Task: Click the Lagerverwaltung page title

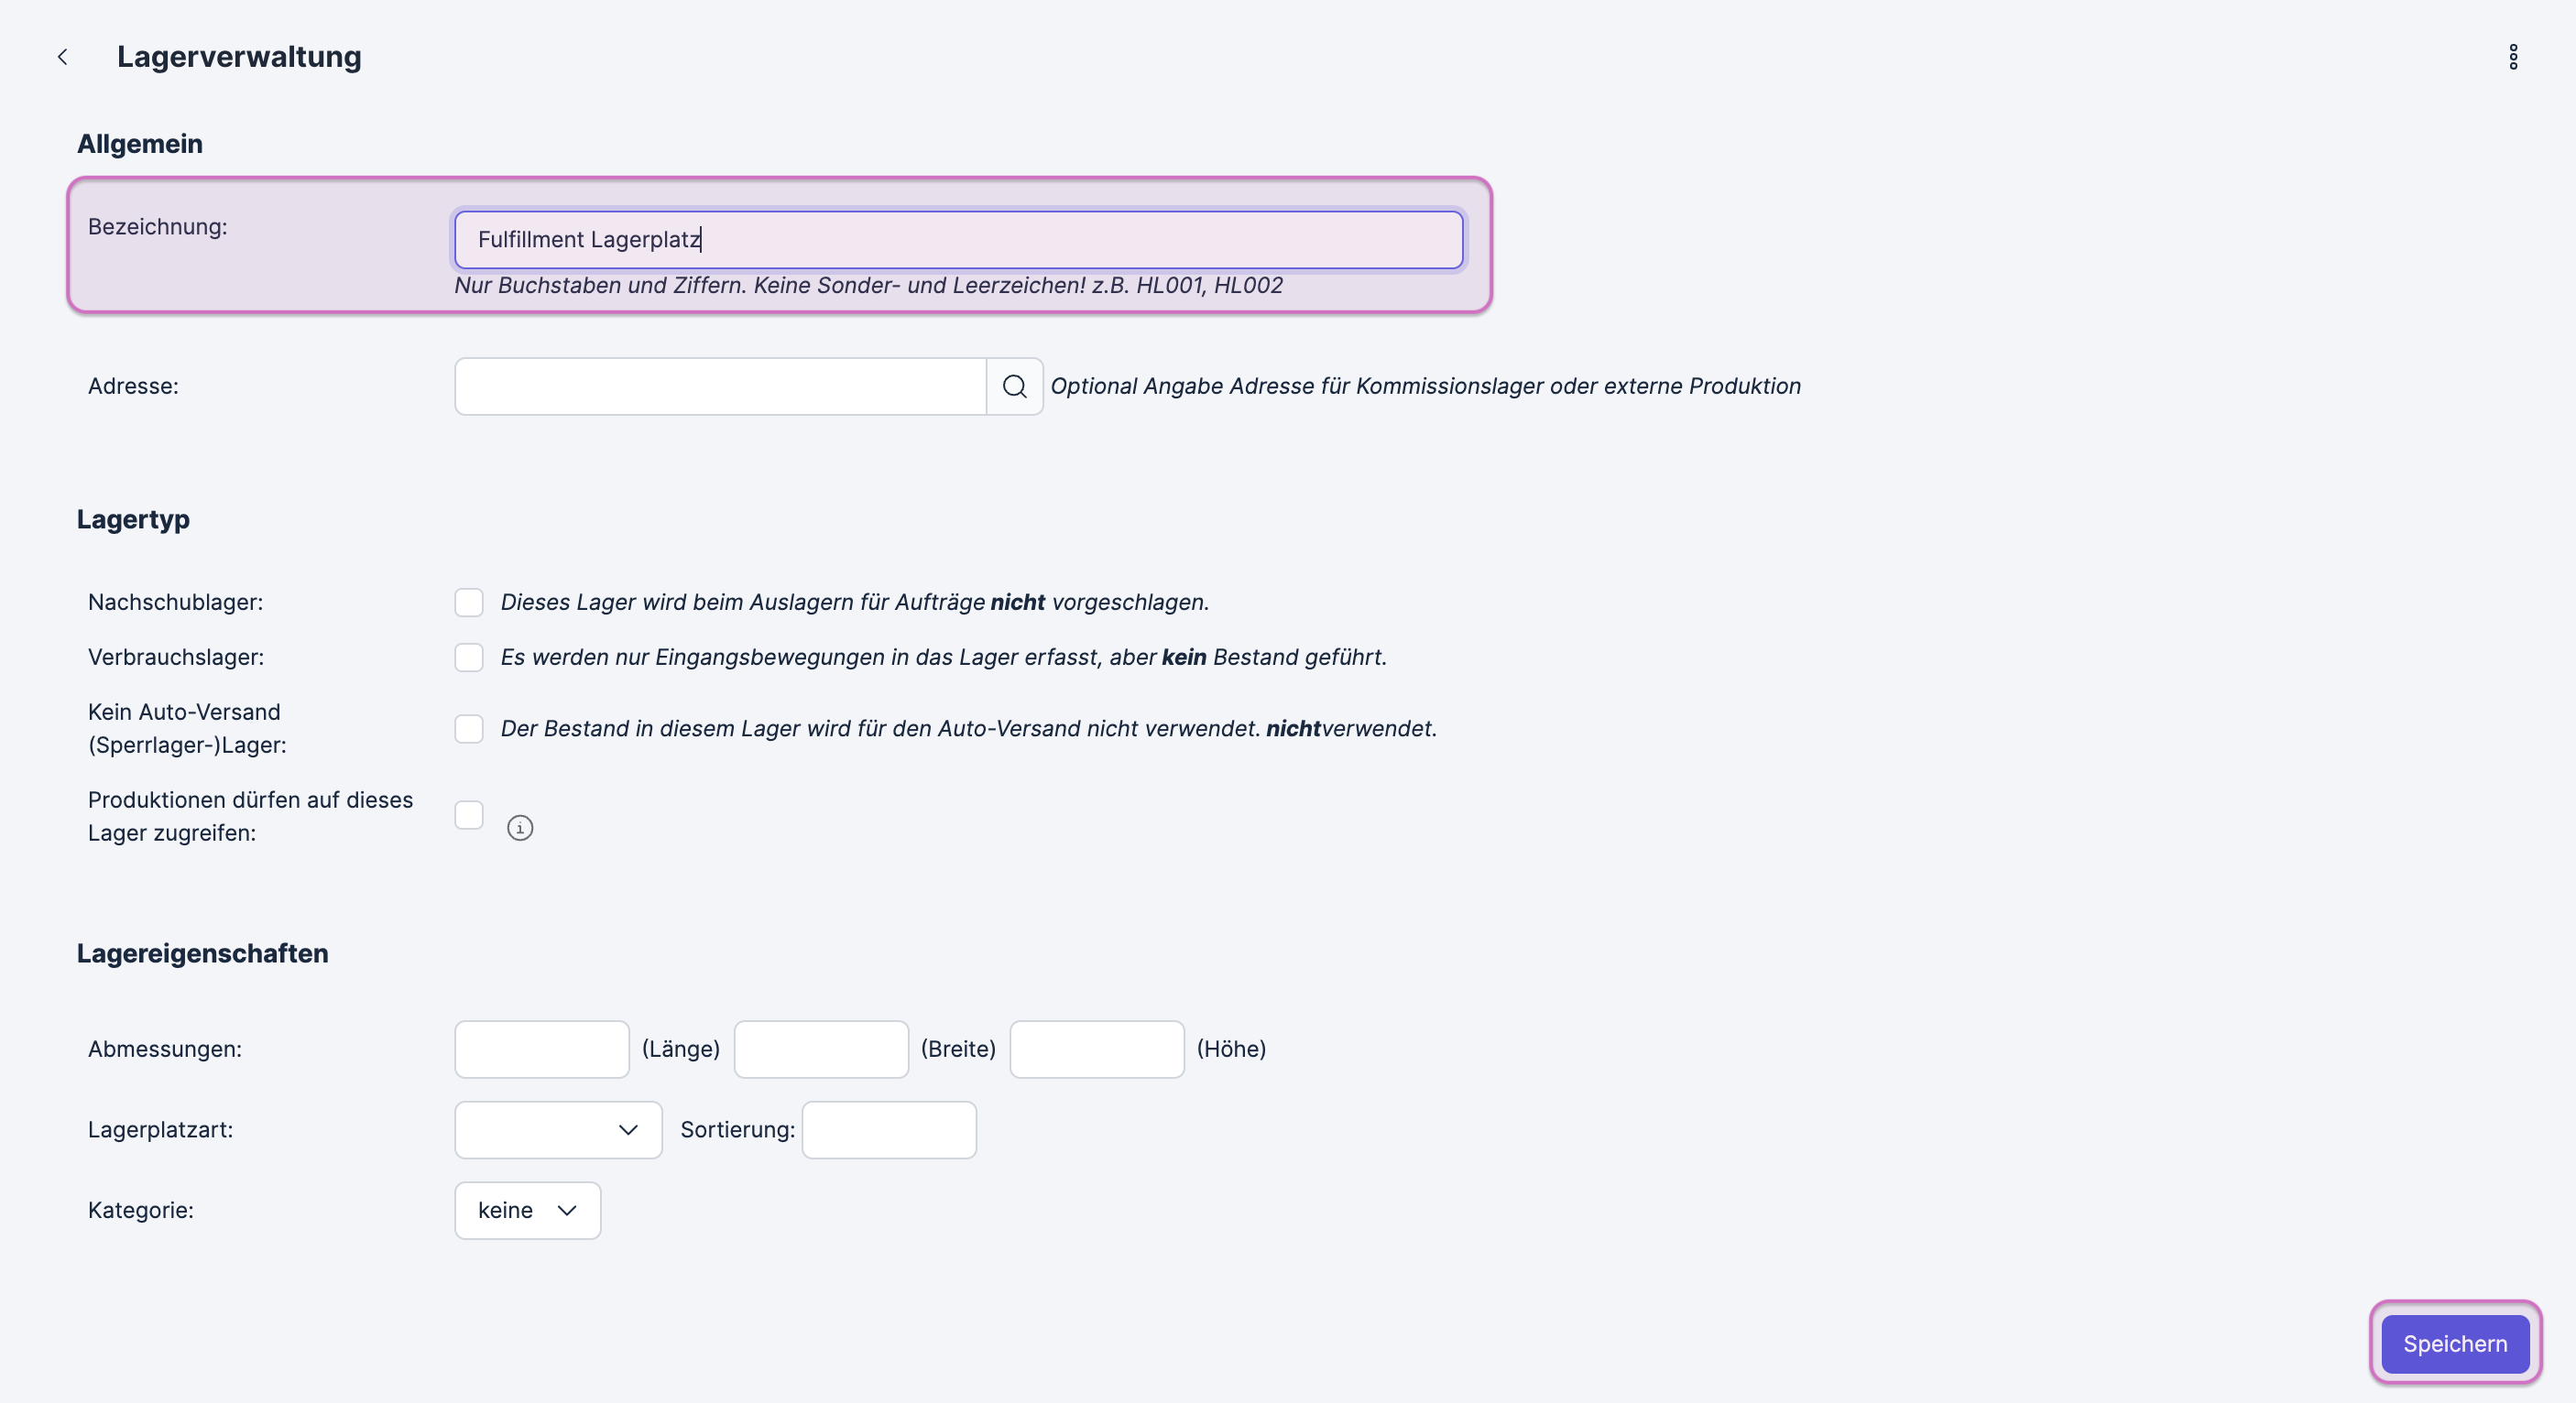Action: click(239, 57)
